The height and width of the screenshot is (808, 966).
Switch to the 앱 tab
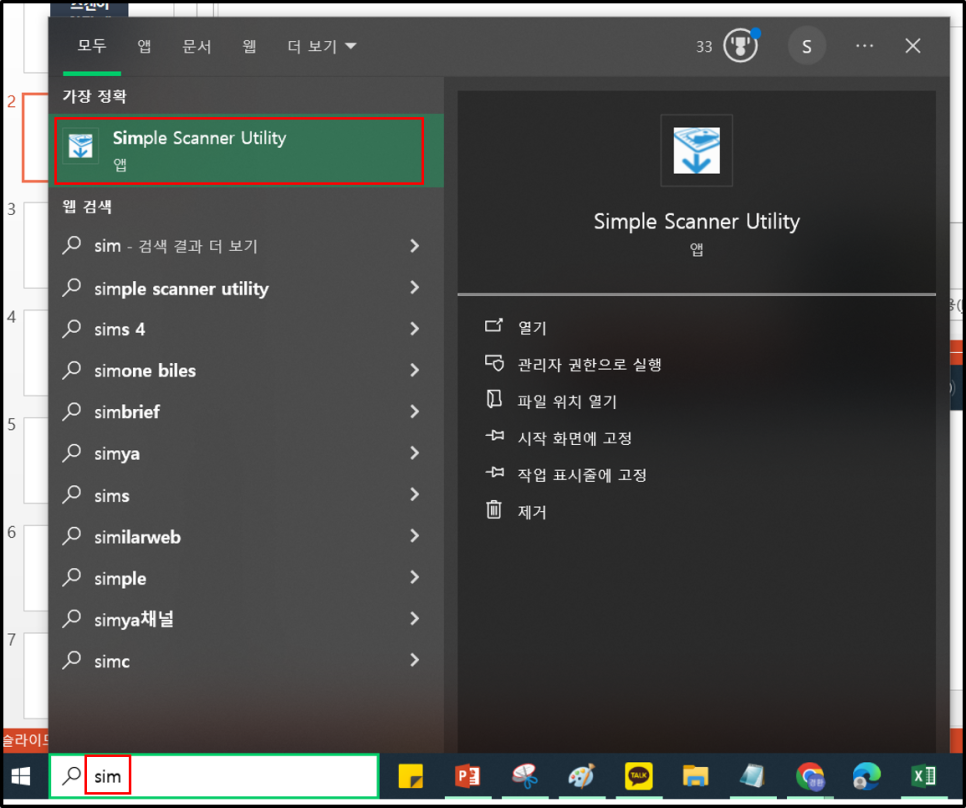click(x=144, y=46)
